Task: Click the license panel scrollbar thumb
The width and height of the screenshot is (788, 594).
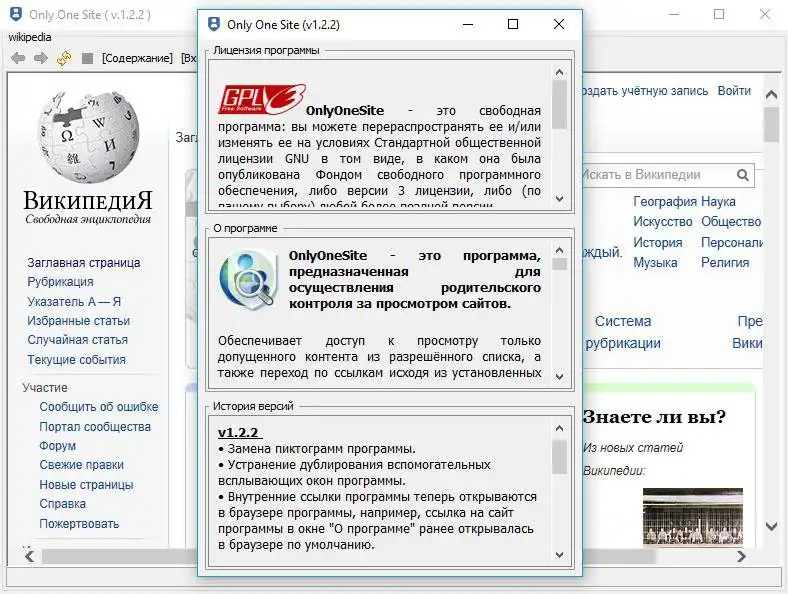Action: tap(559, 105)
